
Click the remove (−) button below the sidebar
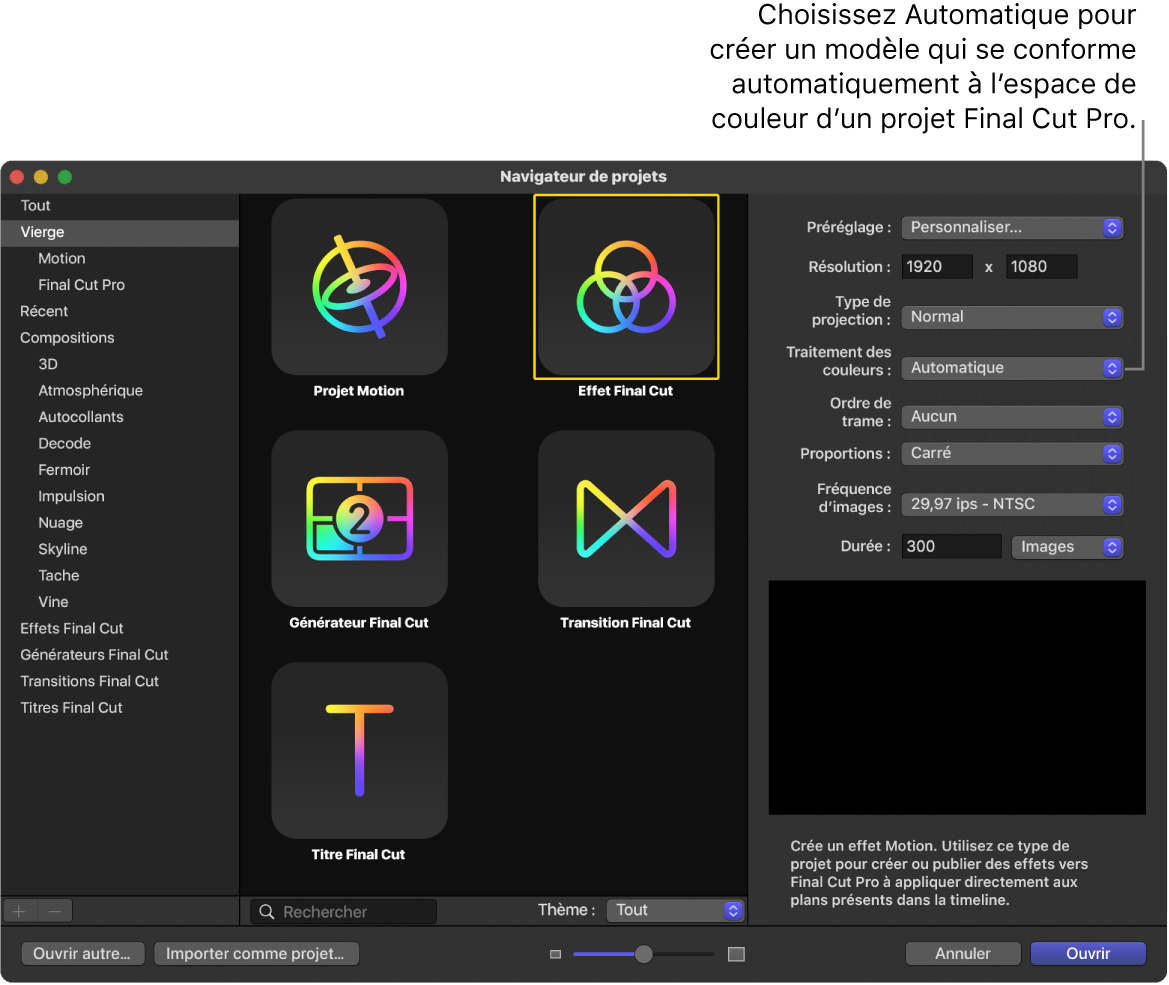(54, 910)
